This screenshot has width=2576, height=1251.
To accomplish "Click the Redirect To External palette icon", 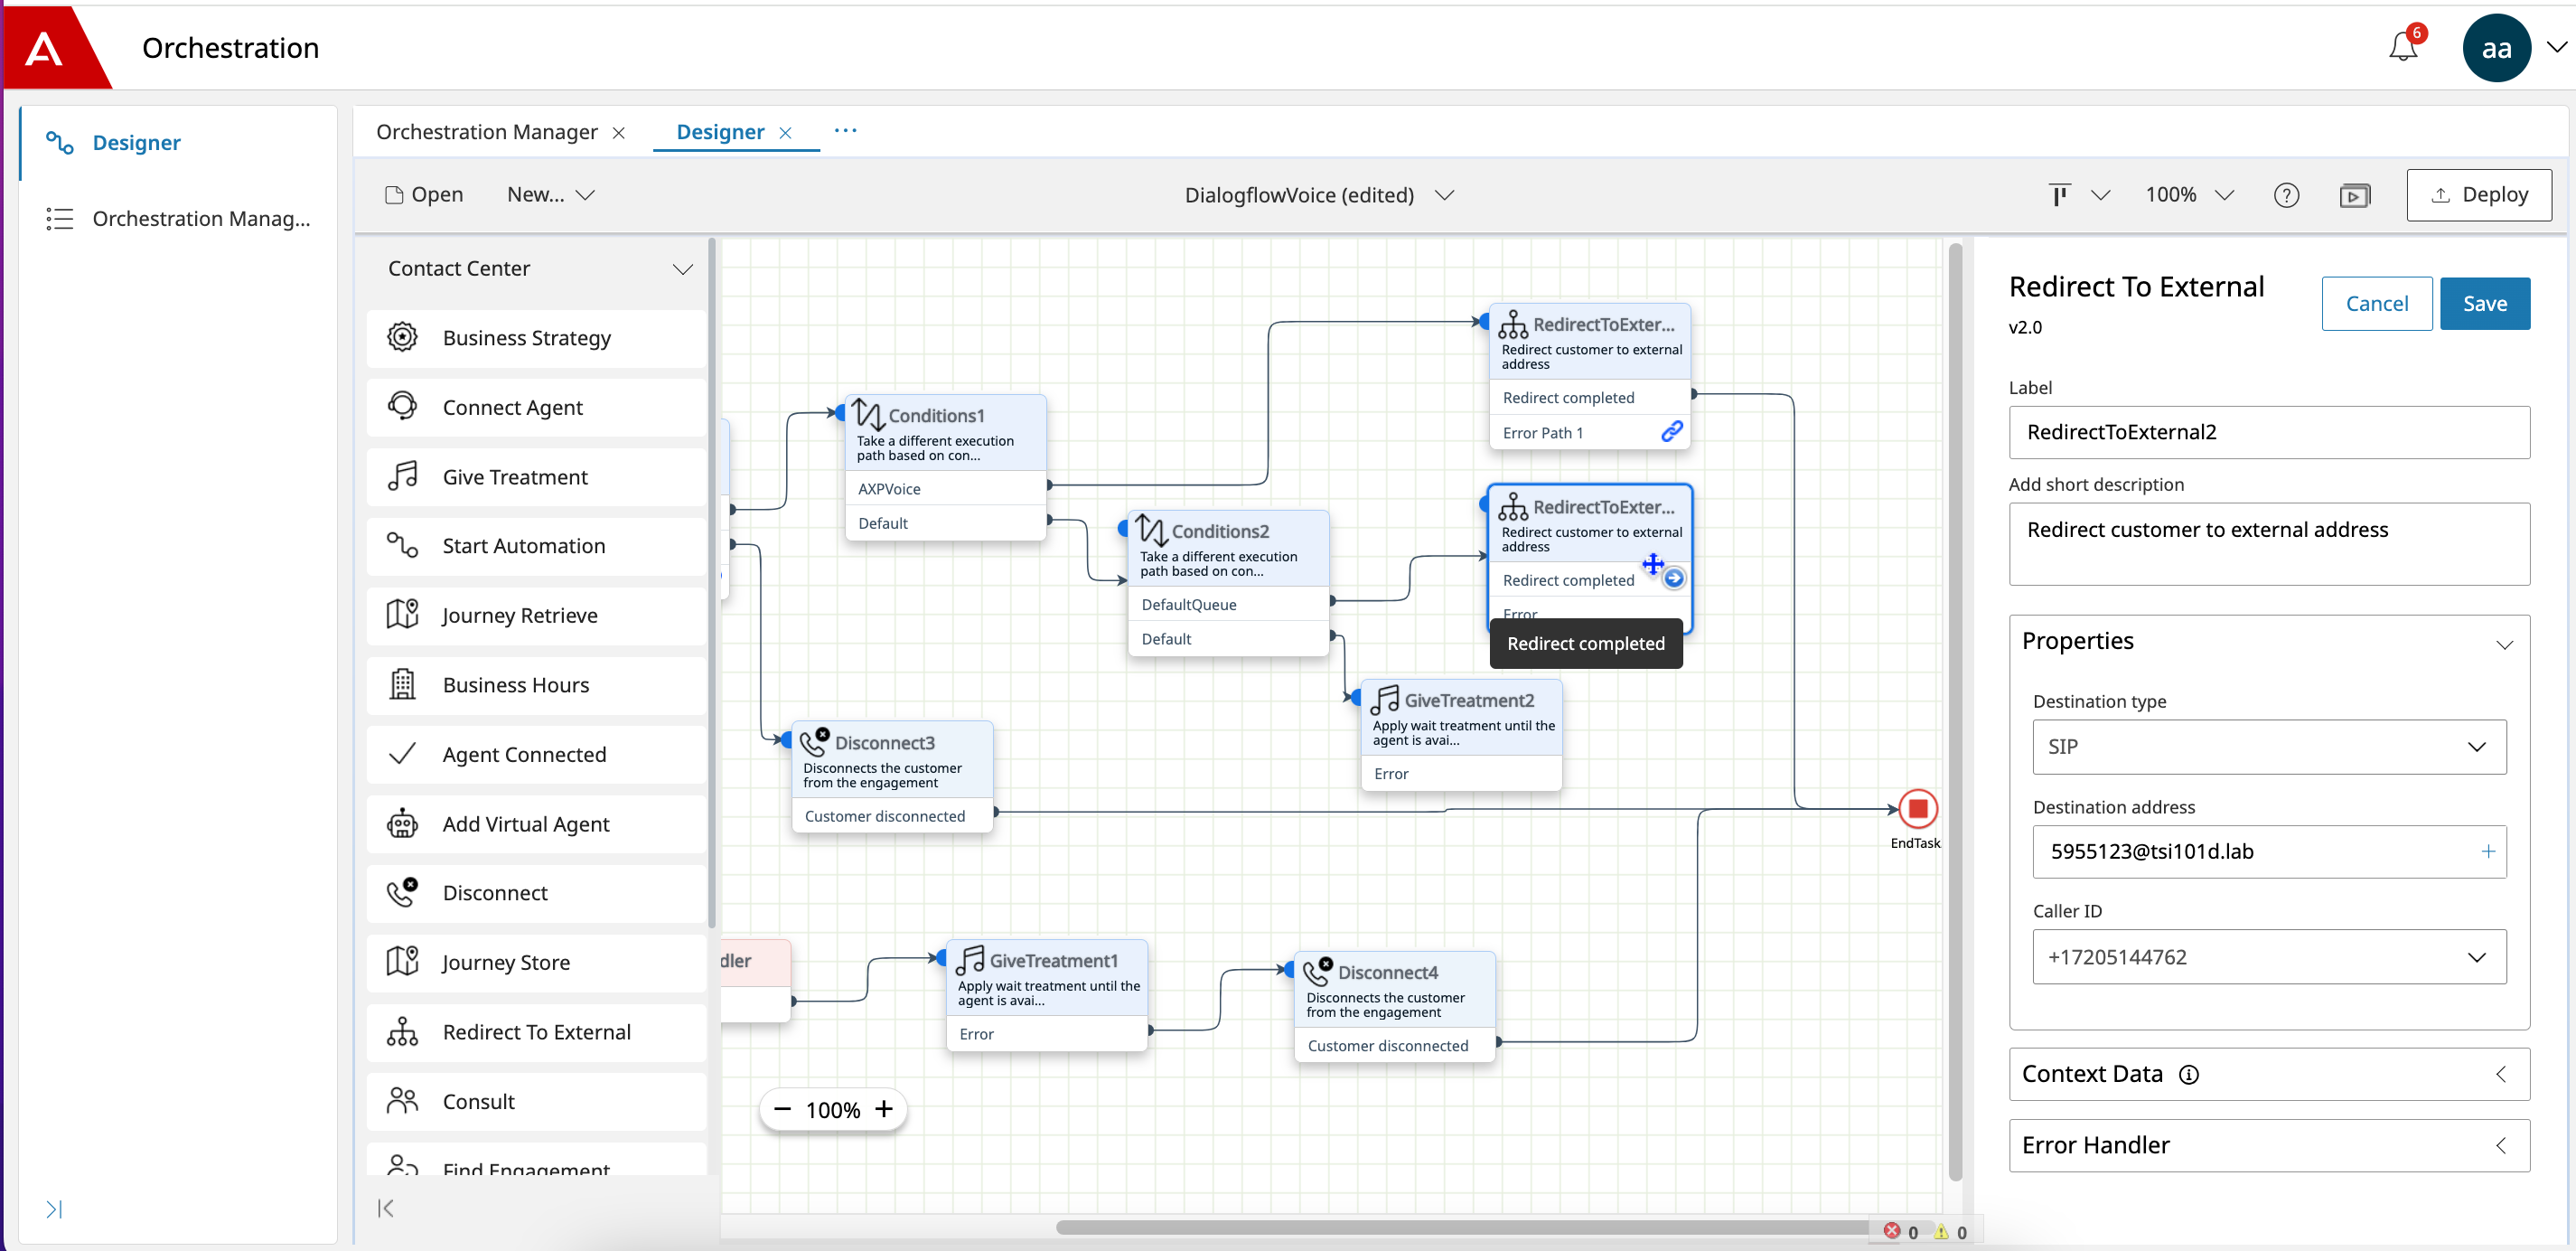I will click(x=402, y=1032).
